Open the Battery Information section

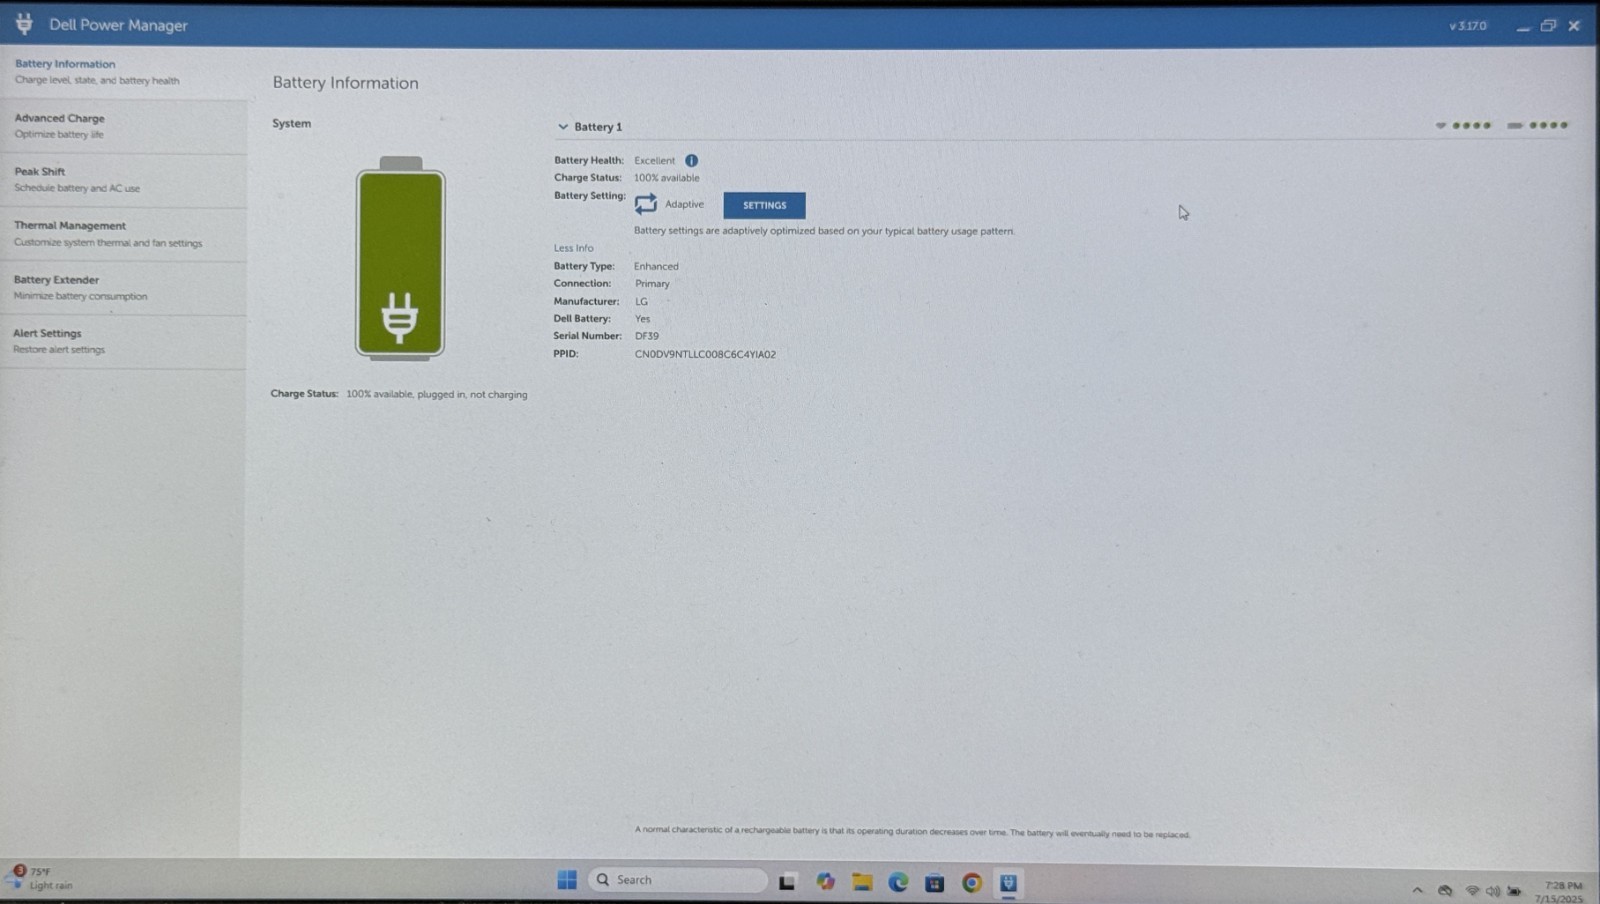point(122,72)
